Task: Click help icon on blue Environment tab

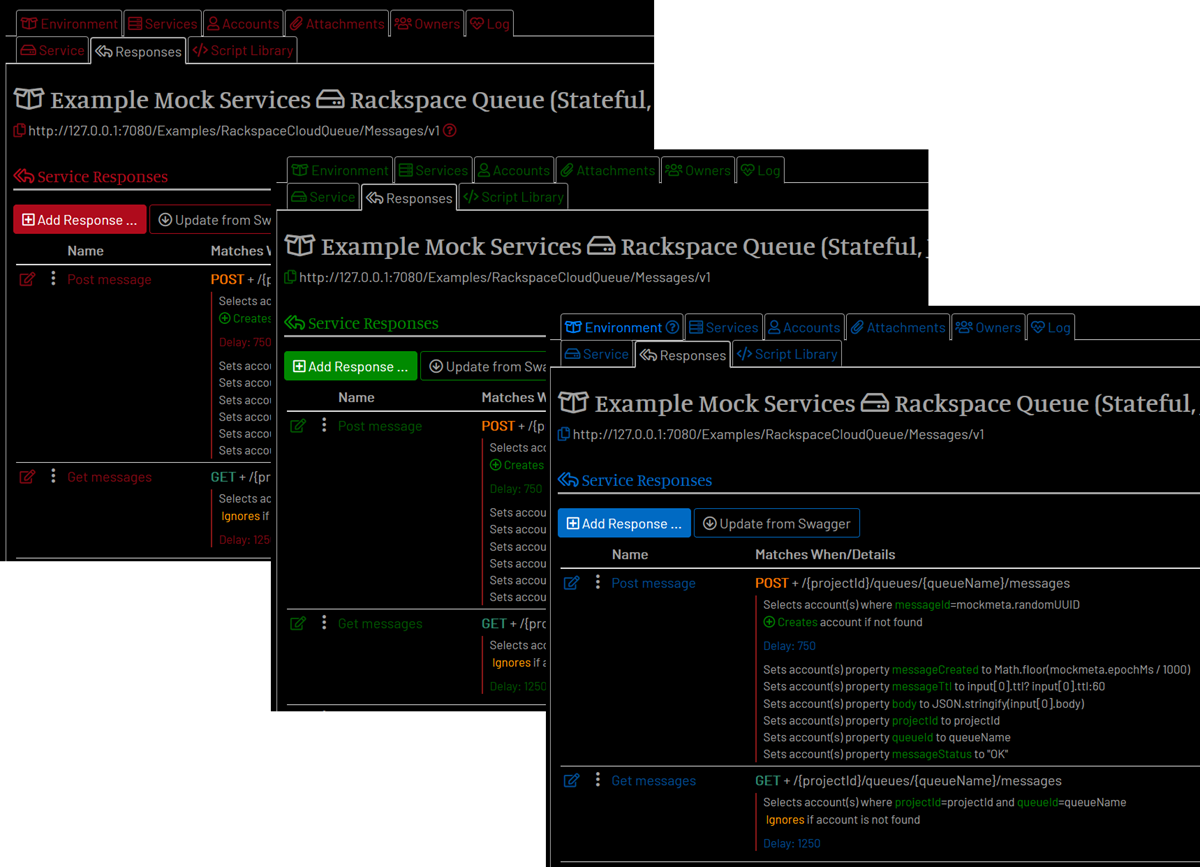Action: [x=672, y=327]
